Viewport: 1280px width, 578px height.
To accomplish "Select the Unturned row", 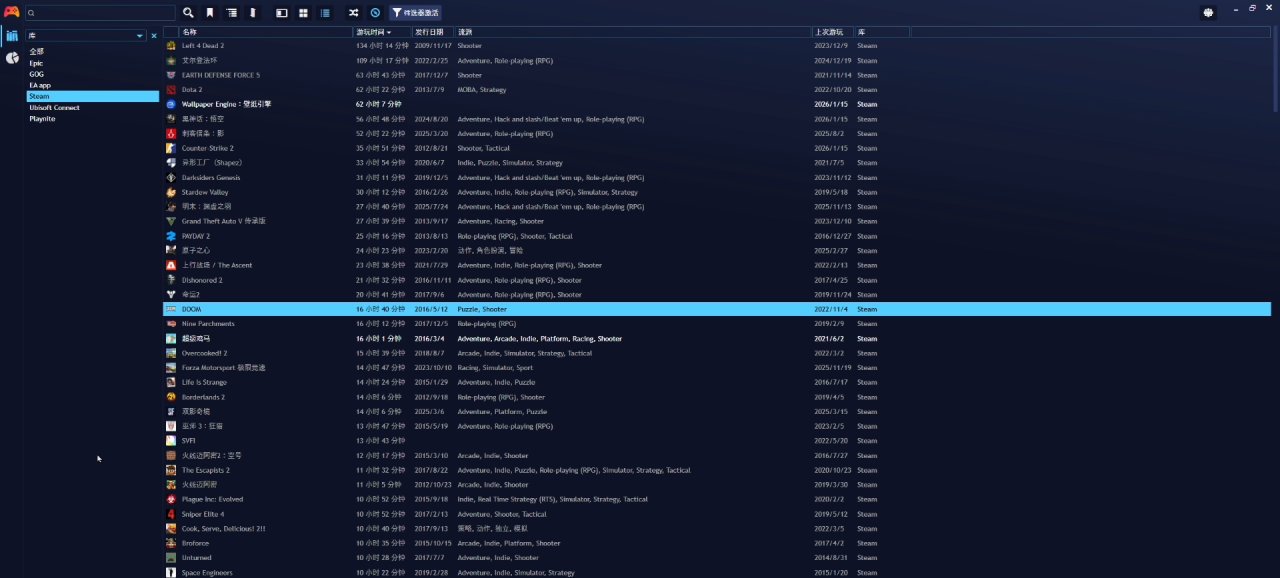I will (717, 557).
